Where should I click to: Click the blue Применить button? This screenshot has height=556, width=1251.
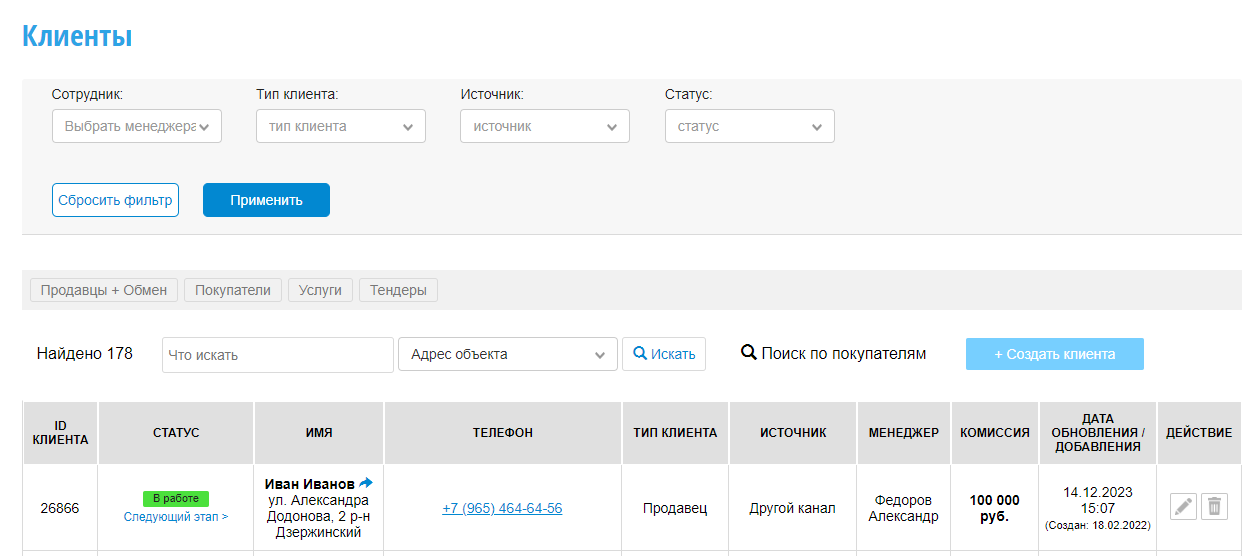tap(266, 200)
